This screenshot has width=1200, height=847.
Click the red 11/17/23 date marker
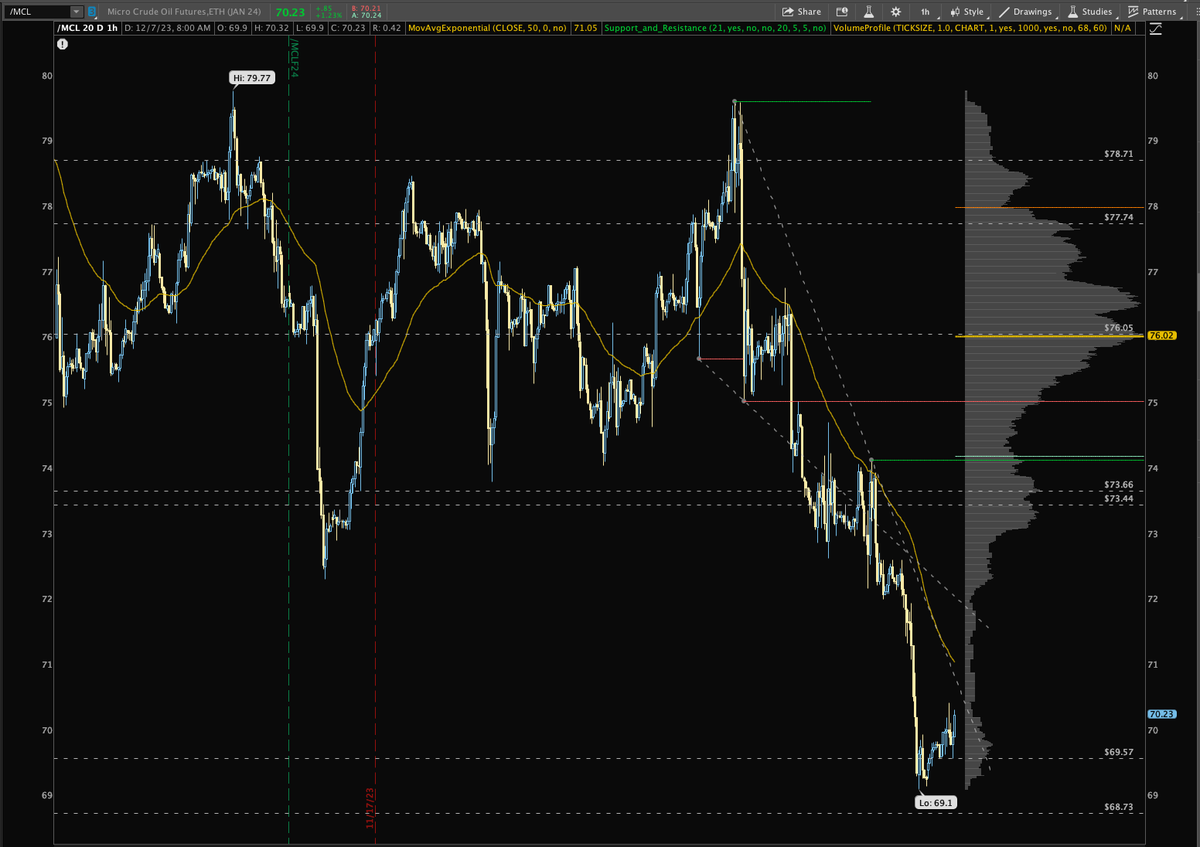pos(369,808)
